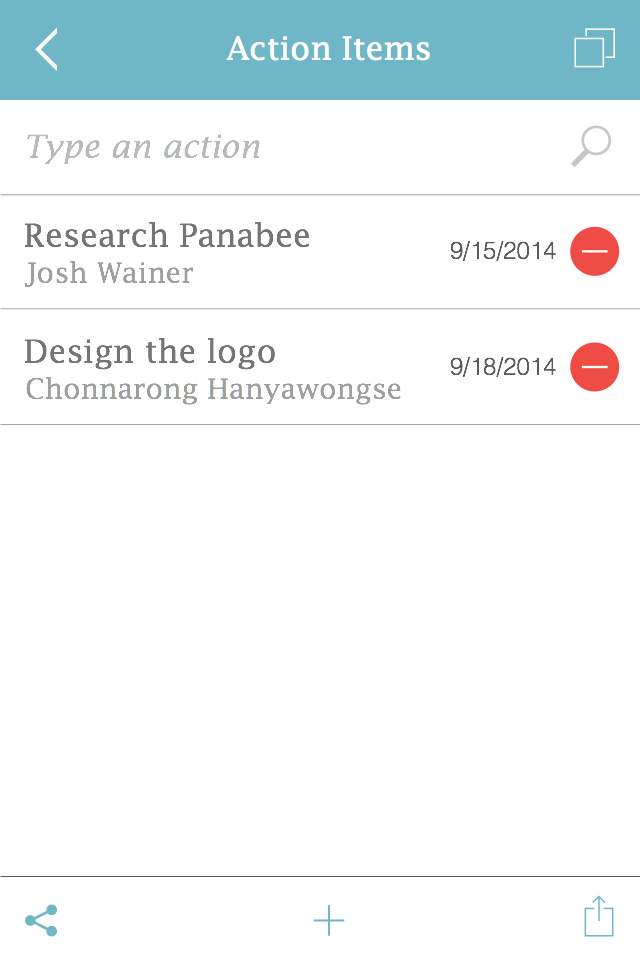Click header space between back arrow and title
This screenshot has height=960, width=640.
pyautogui.click(x=140, y=49)
